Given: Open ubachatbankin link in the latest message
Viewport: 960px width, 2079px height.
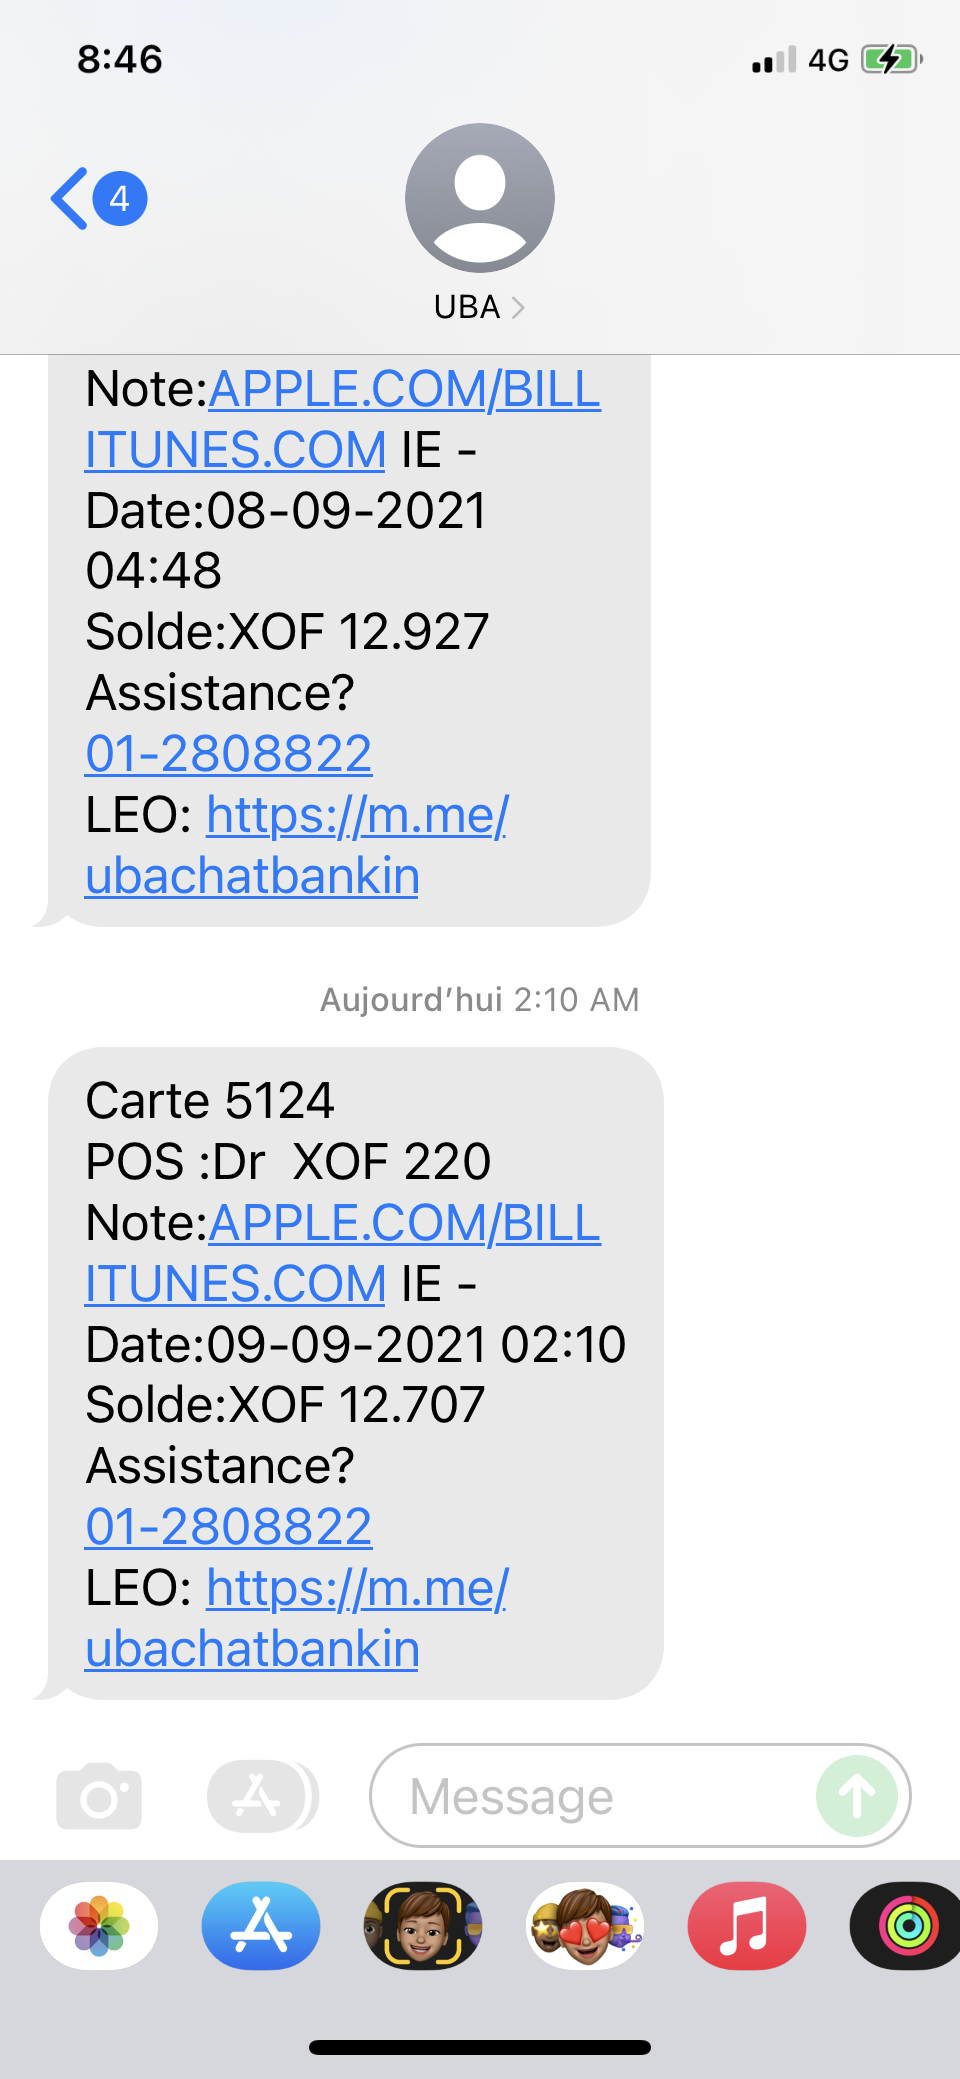Looking at the screenshot, I should (252, 1648).
